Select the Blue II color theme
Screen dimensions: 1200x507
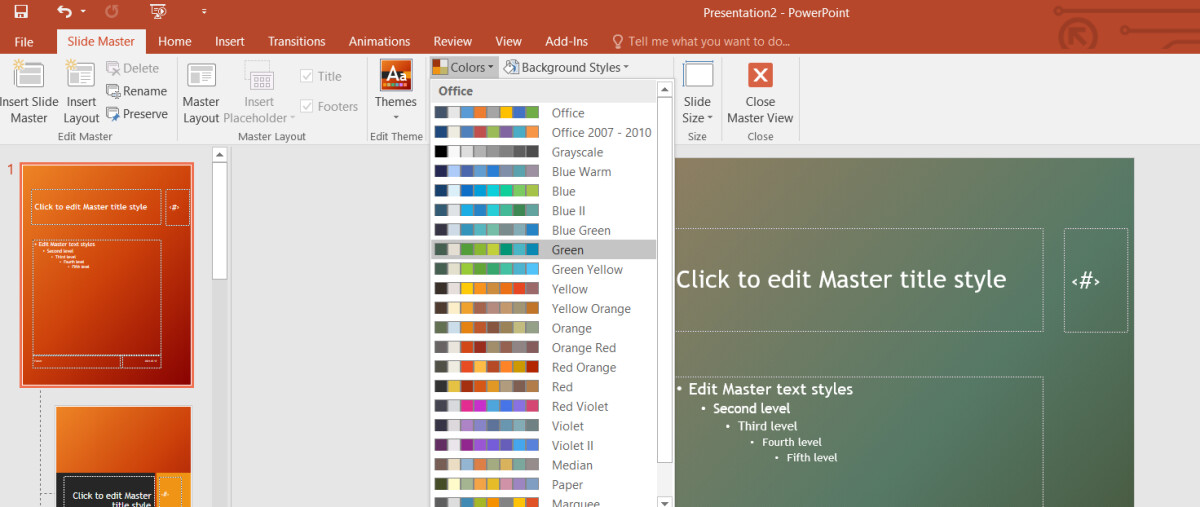544,210
